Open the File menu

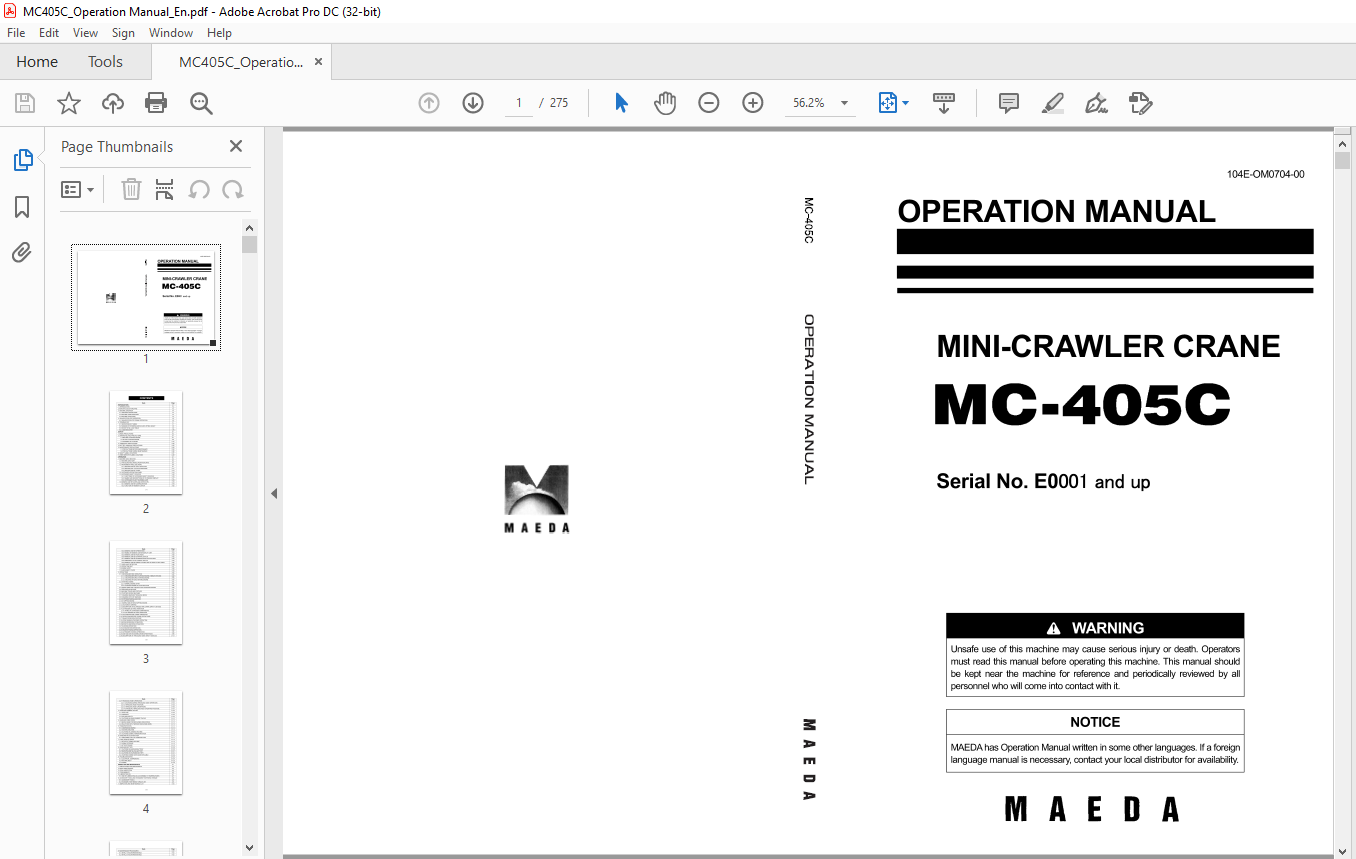[x=16, y=33]
